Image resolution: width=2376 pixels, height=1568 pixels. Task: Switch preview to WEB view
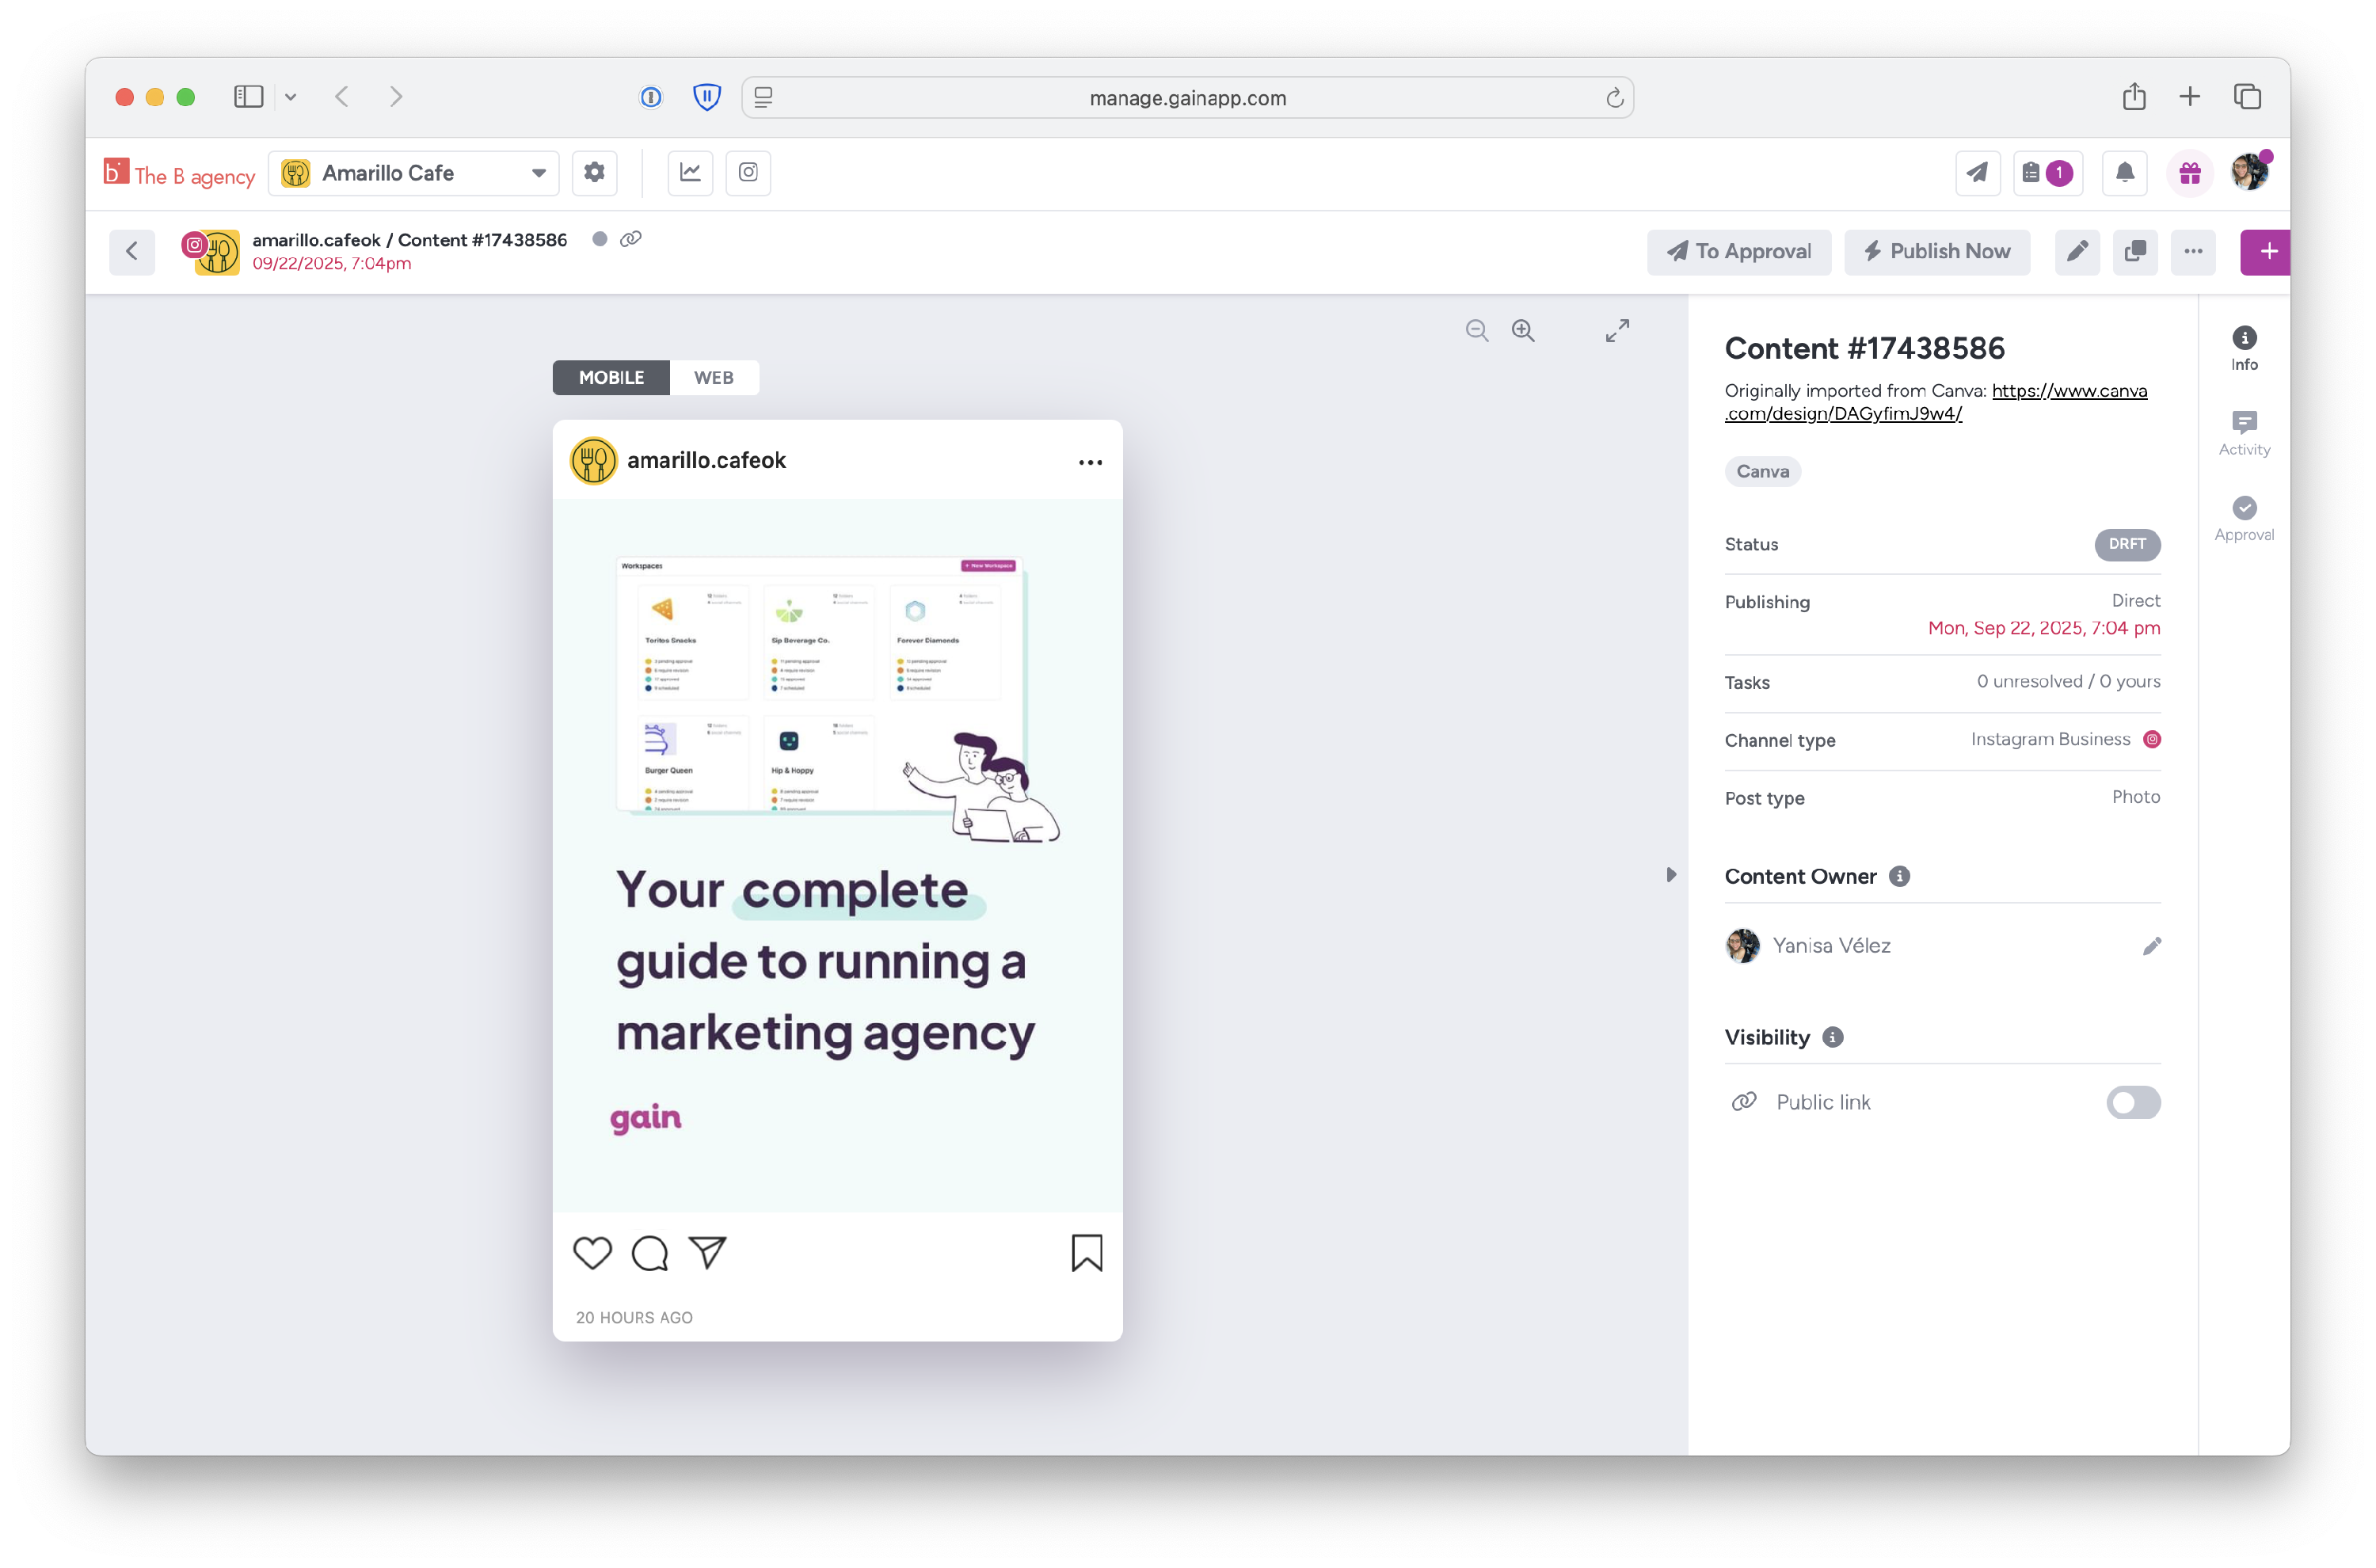click(714, 377)
